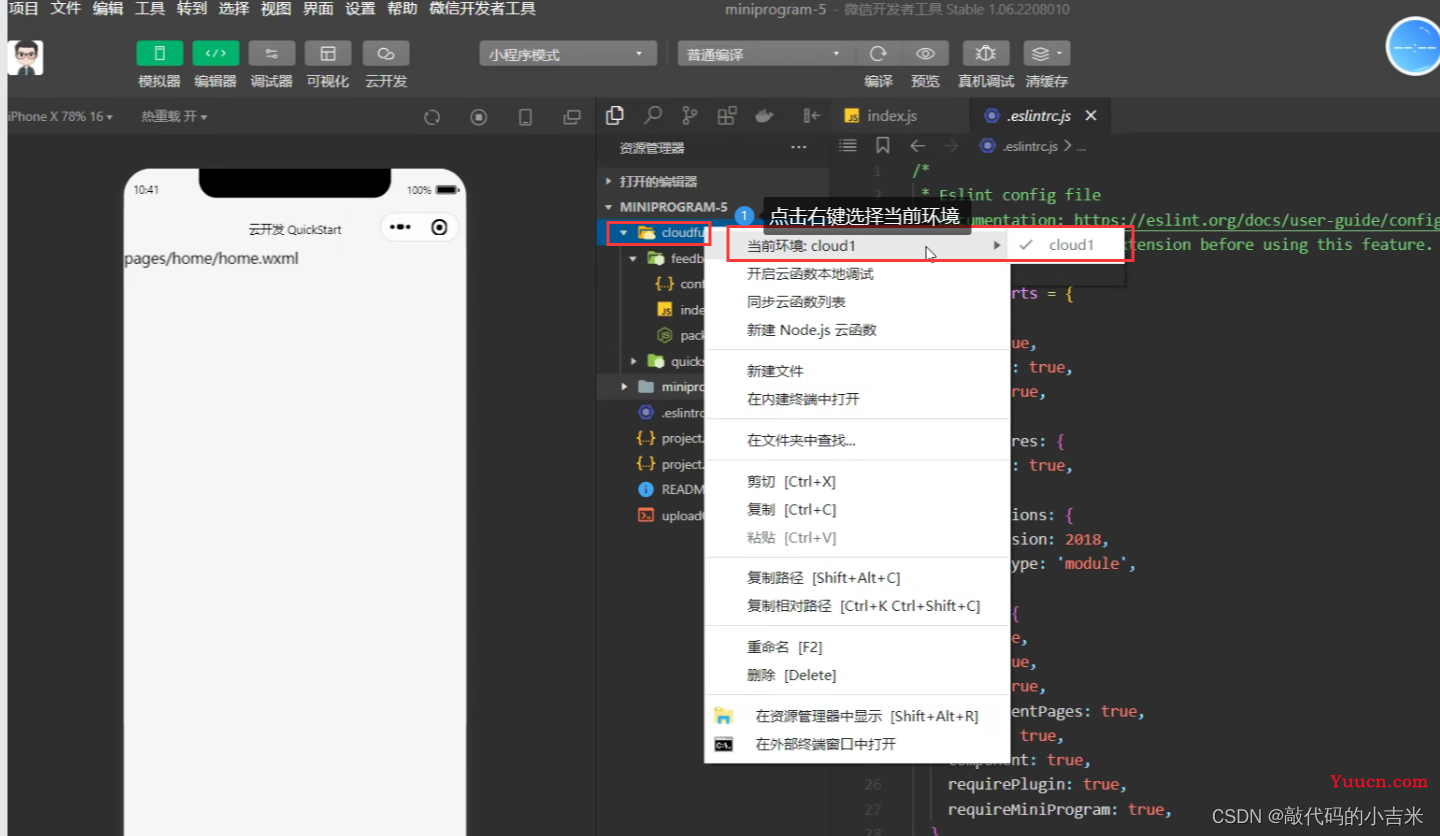
Task: Click the breadcrumb outline list icon
Action: click(848, 146)
